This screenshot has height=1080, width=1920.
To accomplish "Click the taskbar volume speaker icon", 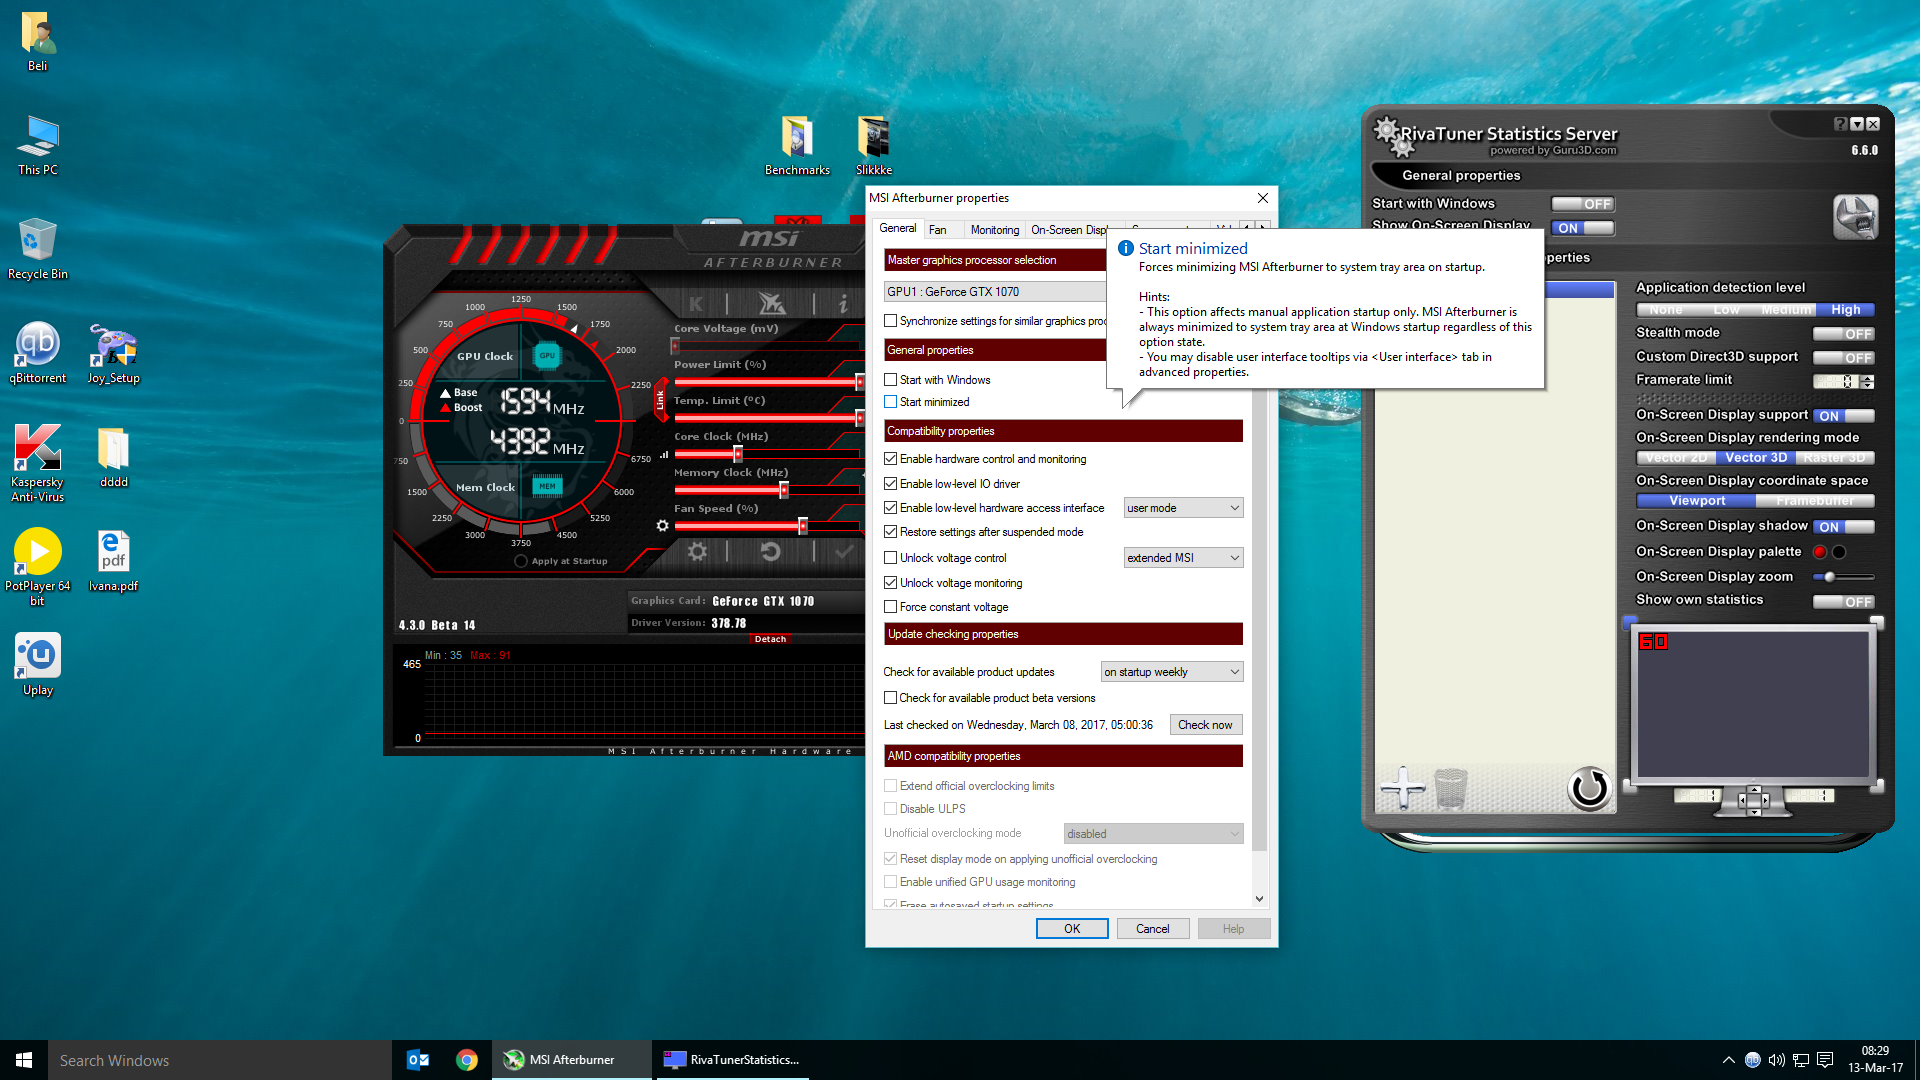I will [1776, 1060].
